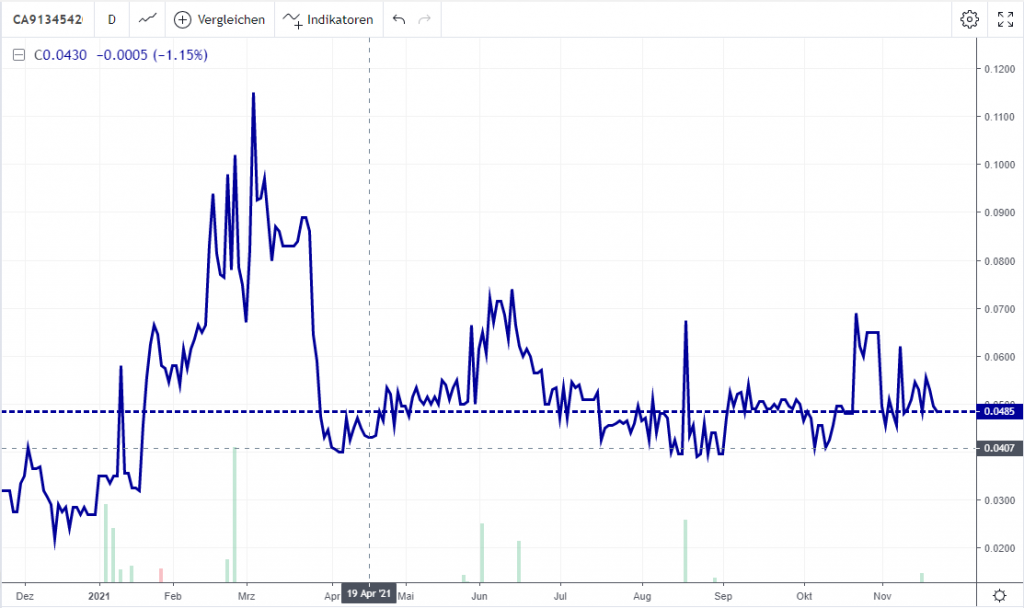Image resolution: width=1024 pixels, height=608 pixels.
Task: Click the tall green volume bar before Mrz
Action: (x=235, y=514)
